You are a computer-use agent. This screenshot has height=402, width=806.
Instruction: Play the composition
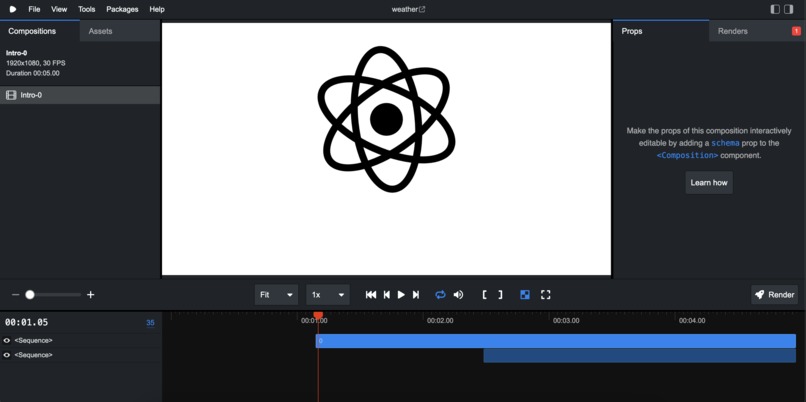[401, 295]
